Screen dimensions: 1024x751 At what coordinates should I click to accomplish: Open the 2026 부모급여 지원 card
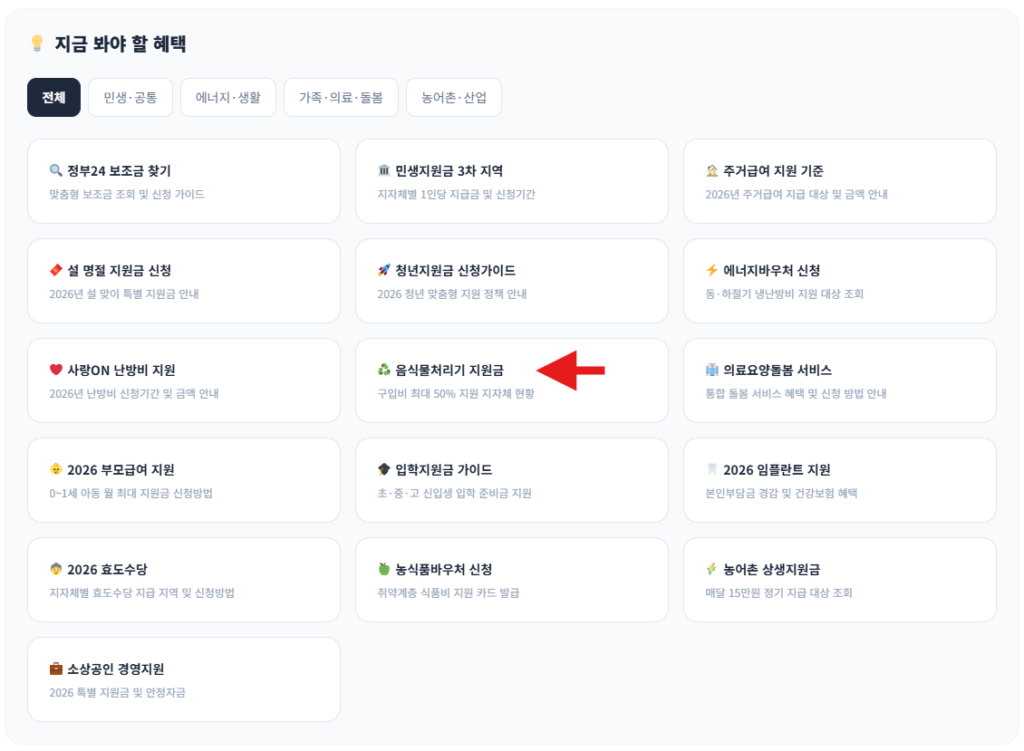click(x=184, y=480)
